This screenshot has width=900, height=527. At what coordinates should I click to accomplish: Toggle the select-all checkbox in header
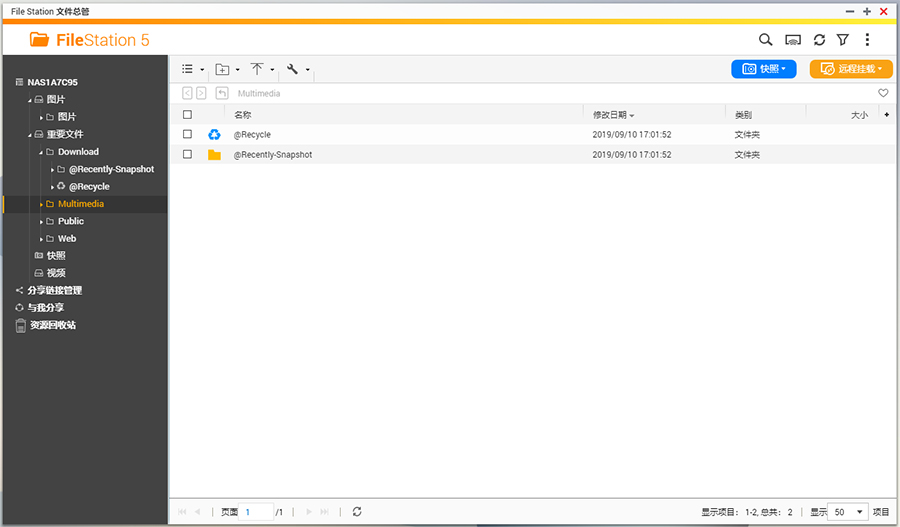187,114
